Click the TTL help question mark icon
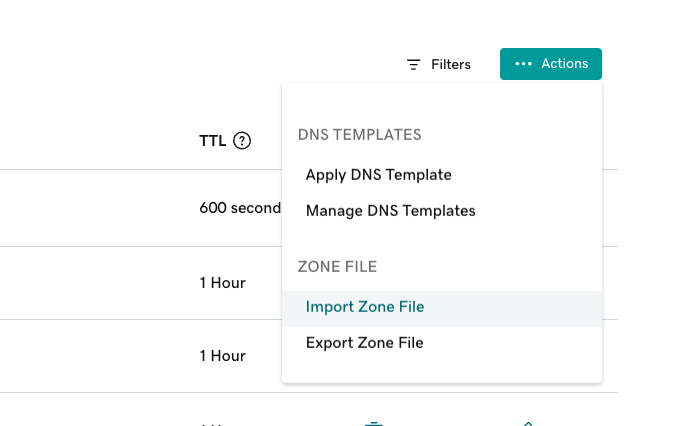 [241, 141]
